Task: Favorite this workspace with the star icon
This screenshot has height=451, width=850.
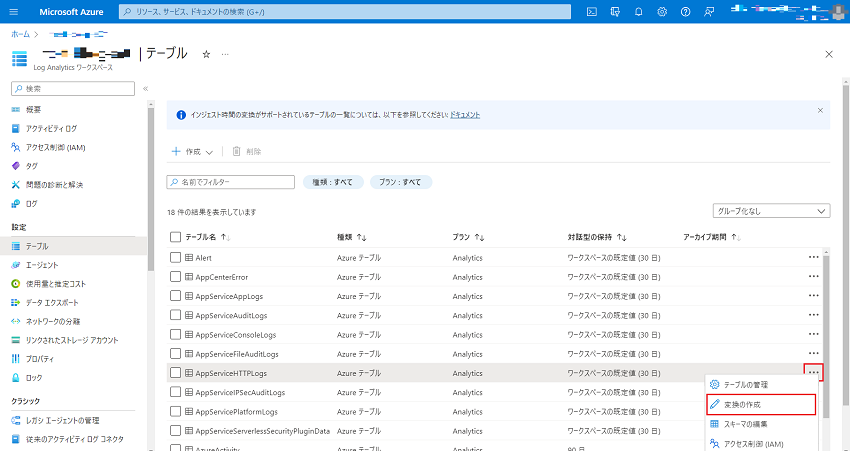Action: pyautogui.click(x=206, y=54)
